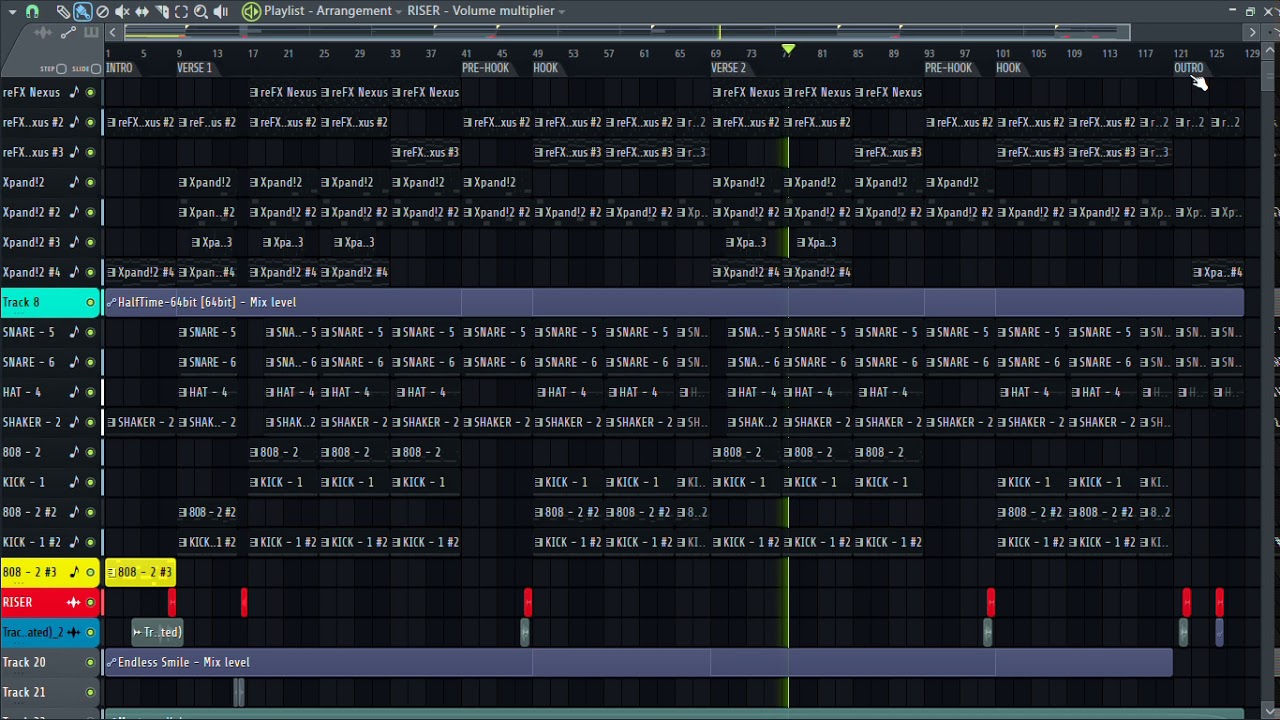Viewport: 1280px width, 720px height.
Task: Select the Slice tool
Action: coord(162,11)
